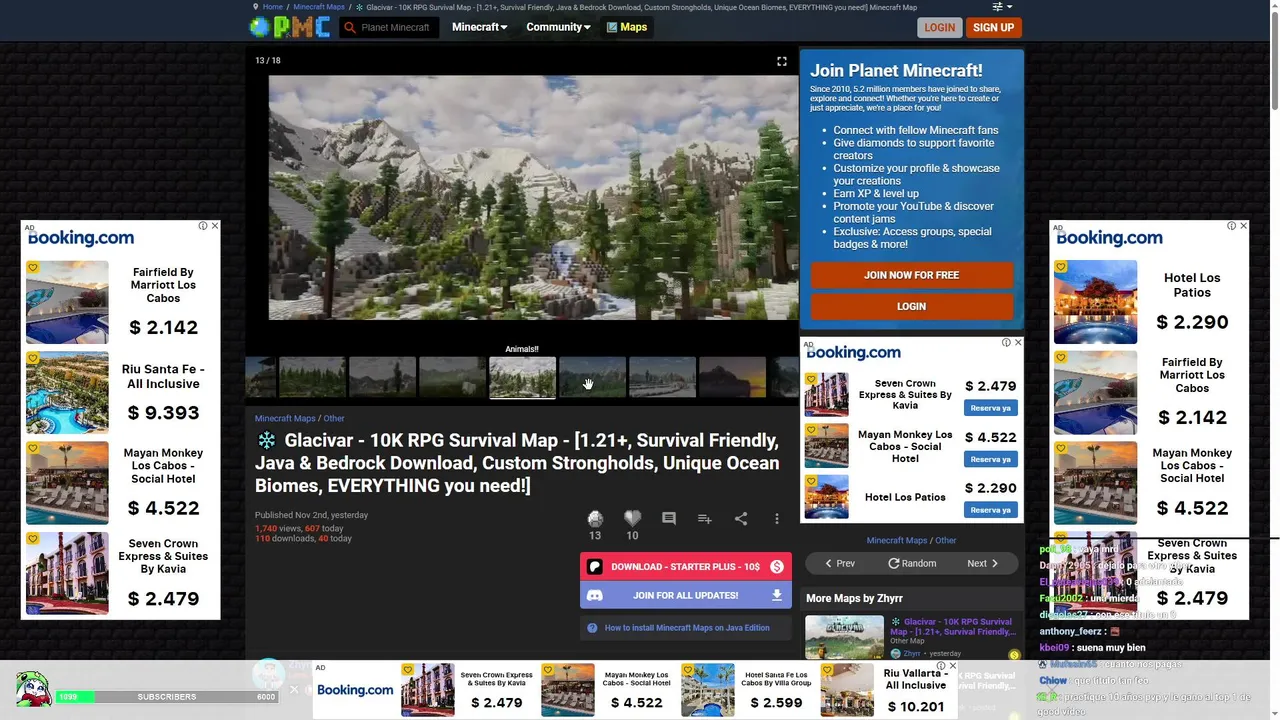Click Reserva ya for Mayan Monkey Los Cabos
The height and width of the screenshot is (720, 1280).
pos(990,459)
